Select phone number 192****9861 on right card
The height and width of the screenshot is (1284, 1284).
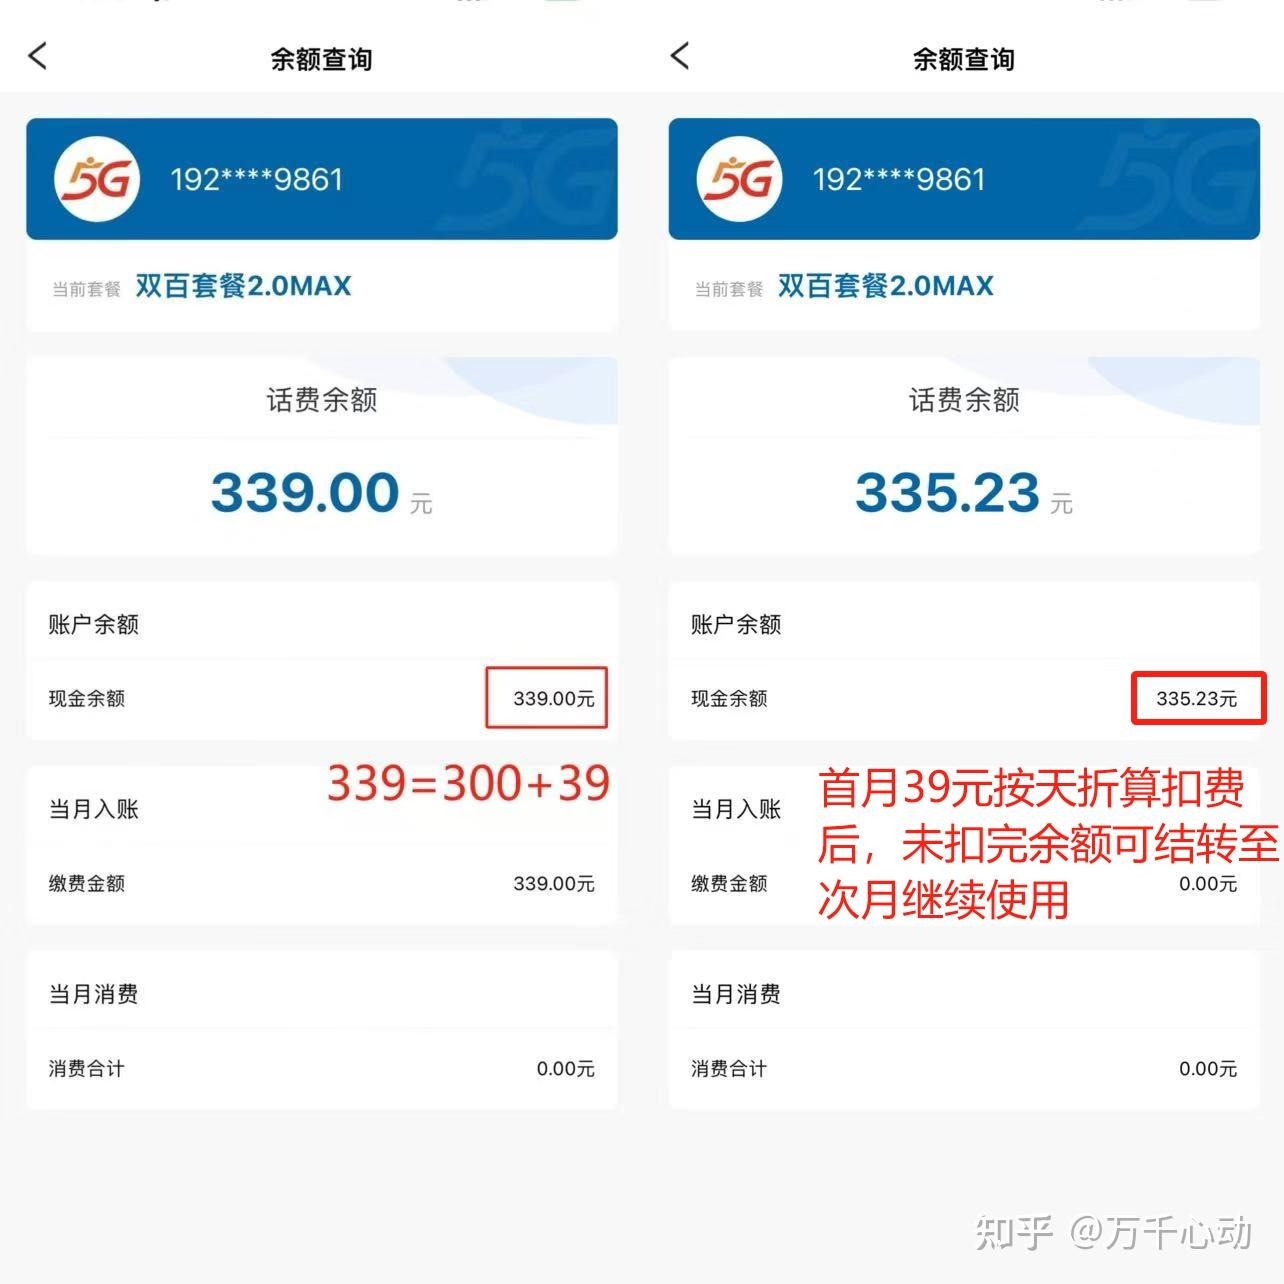tap(899, 179)
